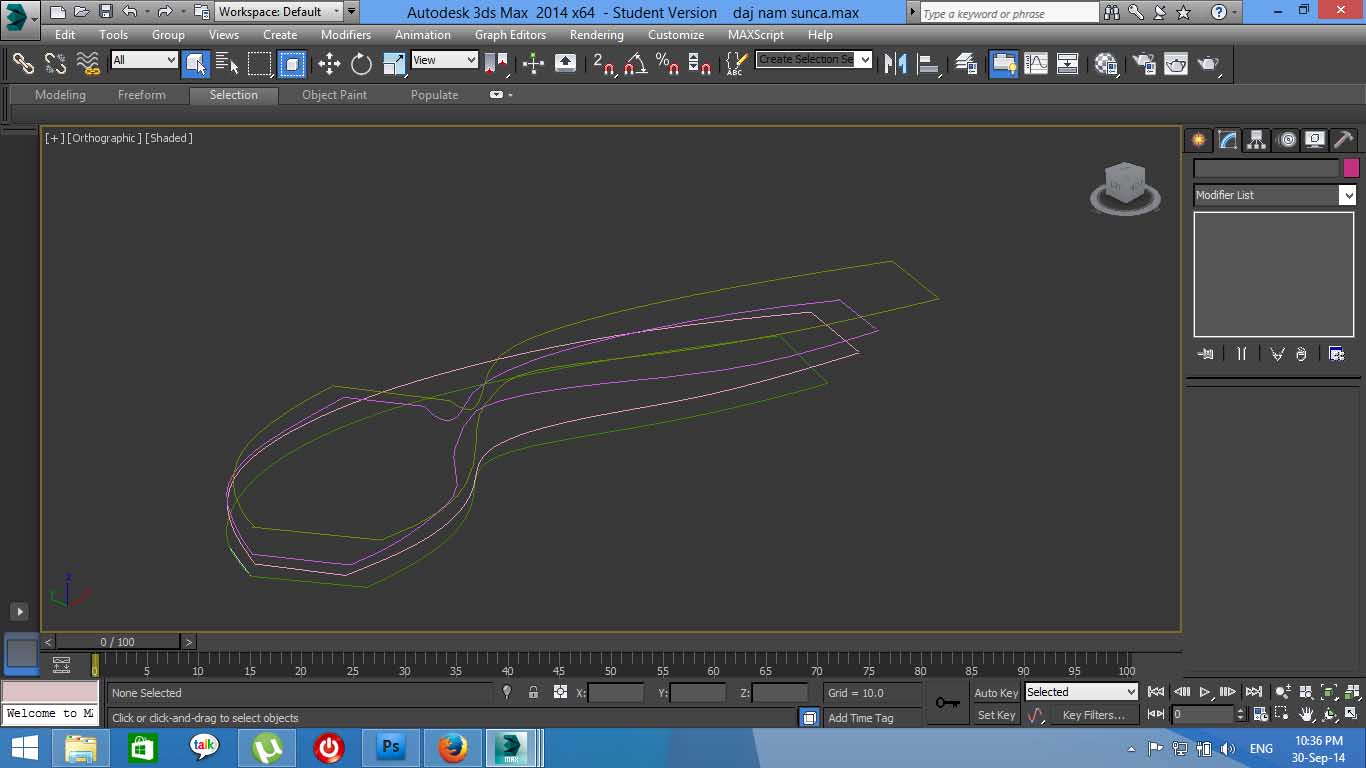Expand the View reference coordinate dropdown
The height and width of the screenshot is (768, 1366).
point(445,60)
